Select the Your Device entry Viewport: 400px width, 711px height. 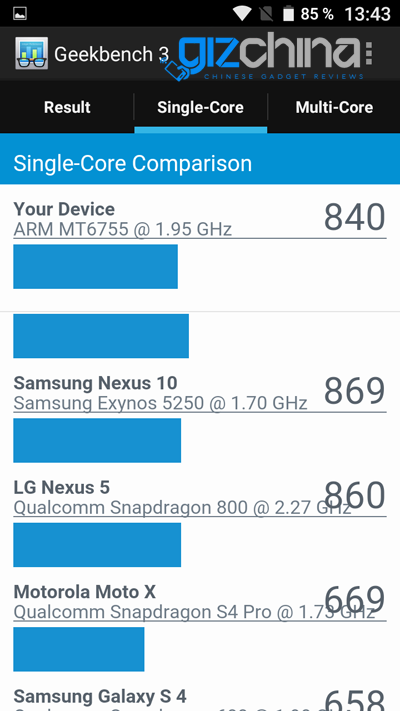(200, 218)
